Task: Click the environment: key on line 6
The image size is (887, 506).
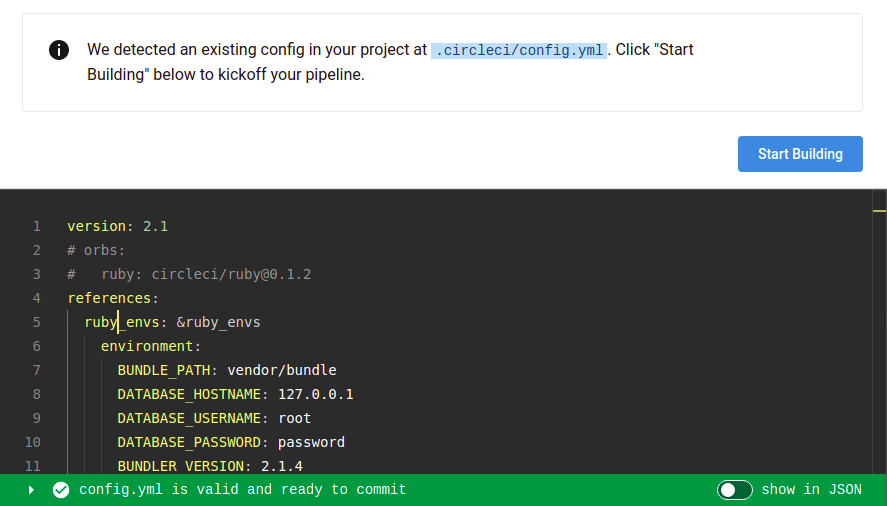Action: [x=151, y=346]
